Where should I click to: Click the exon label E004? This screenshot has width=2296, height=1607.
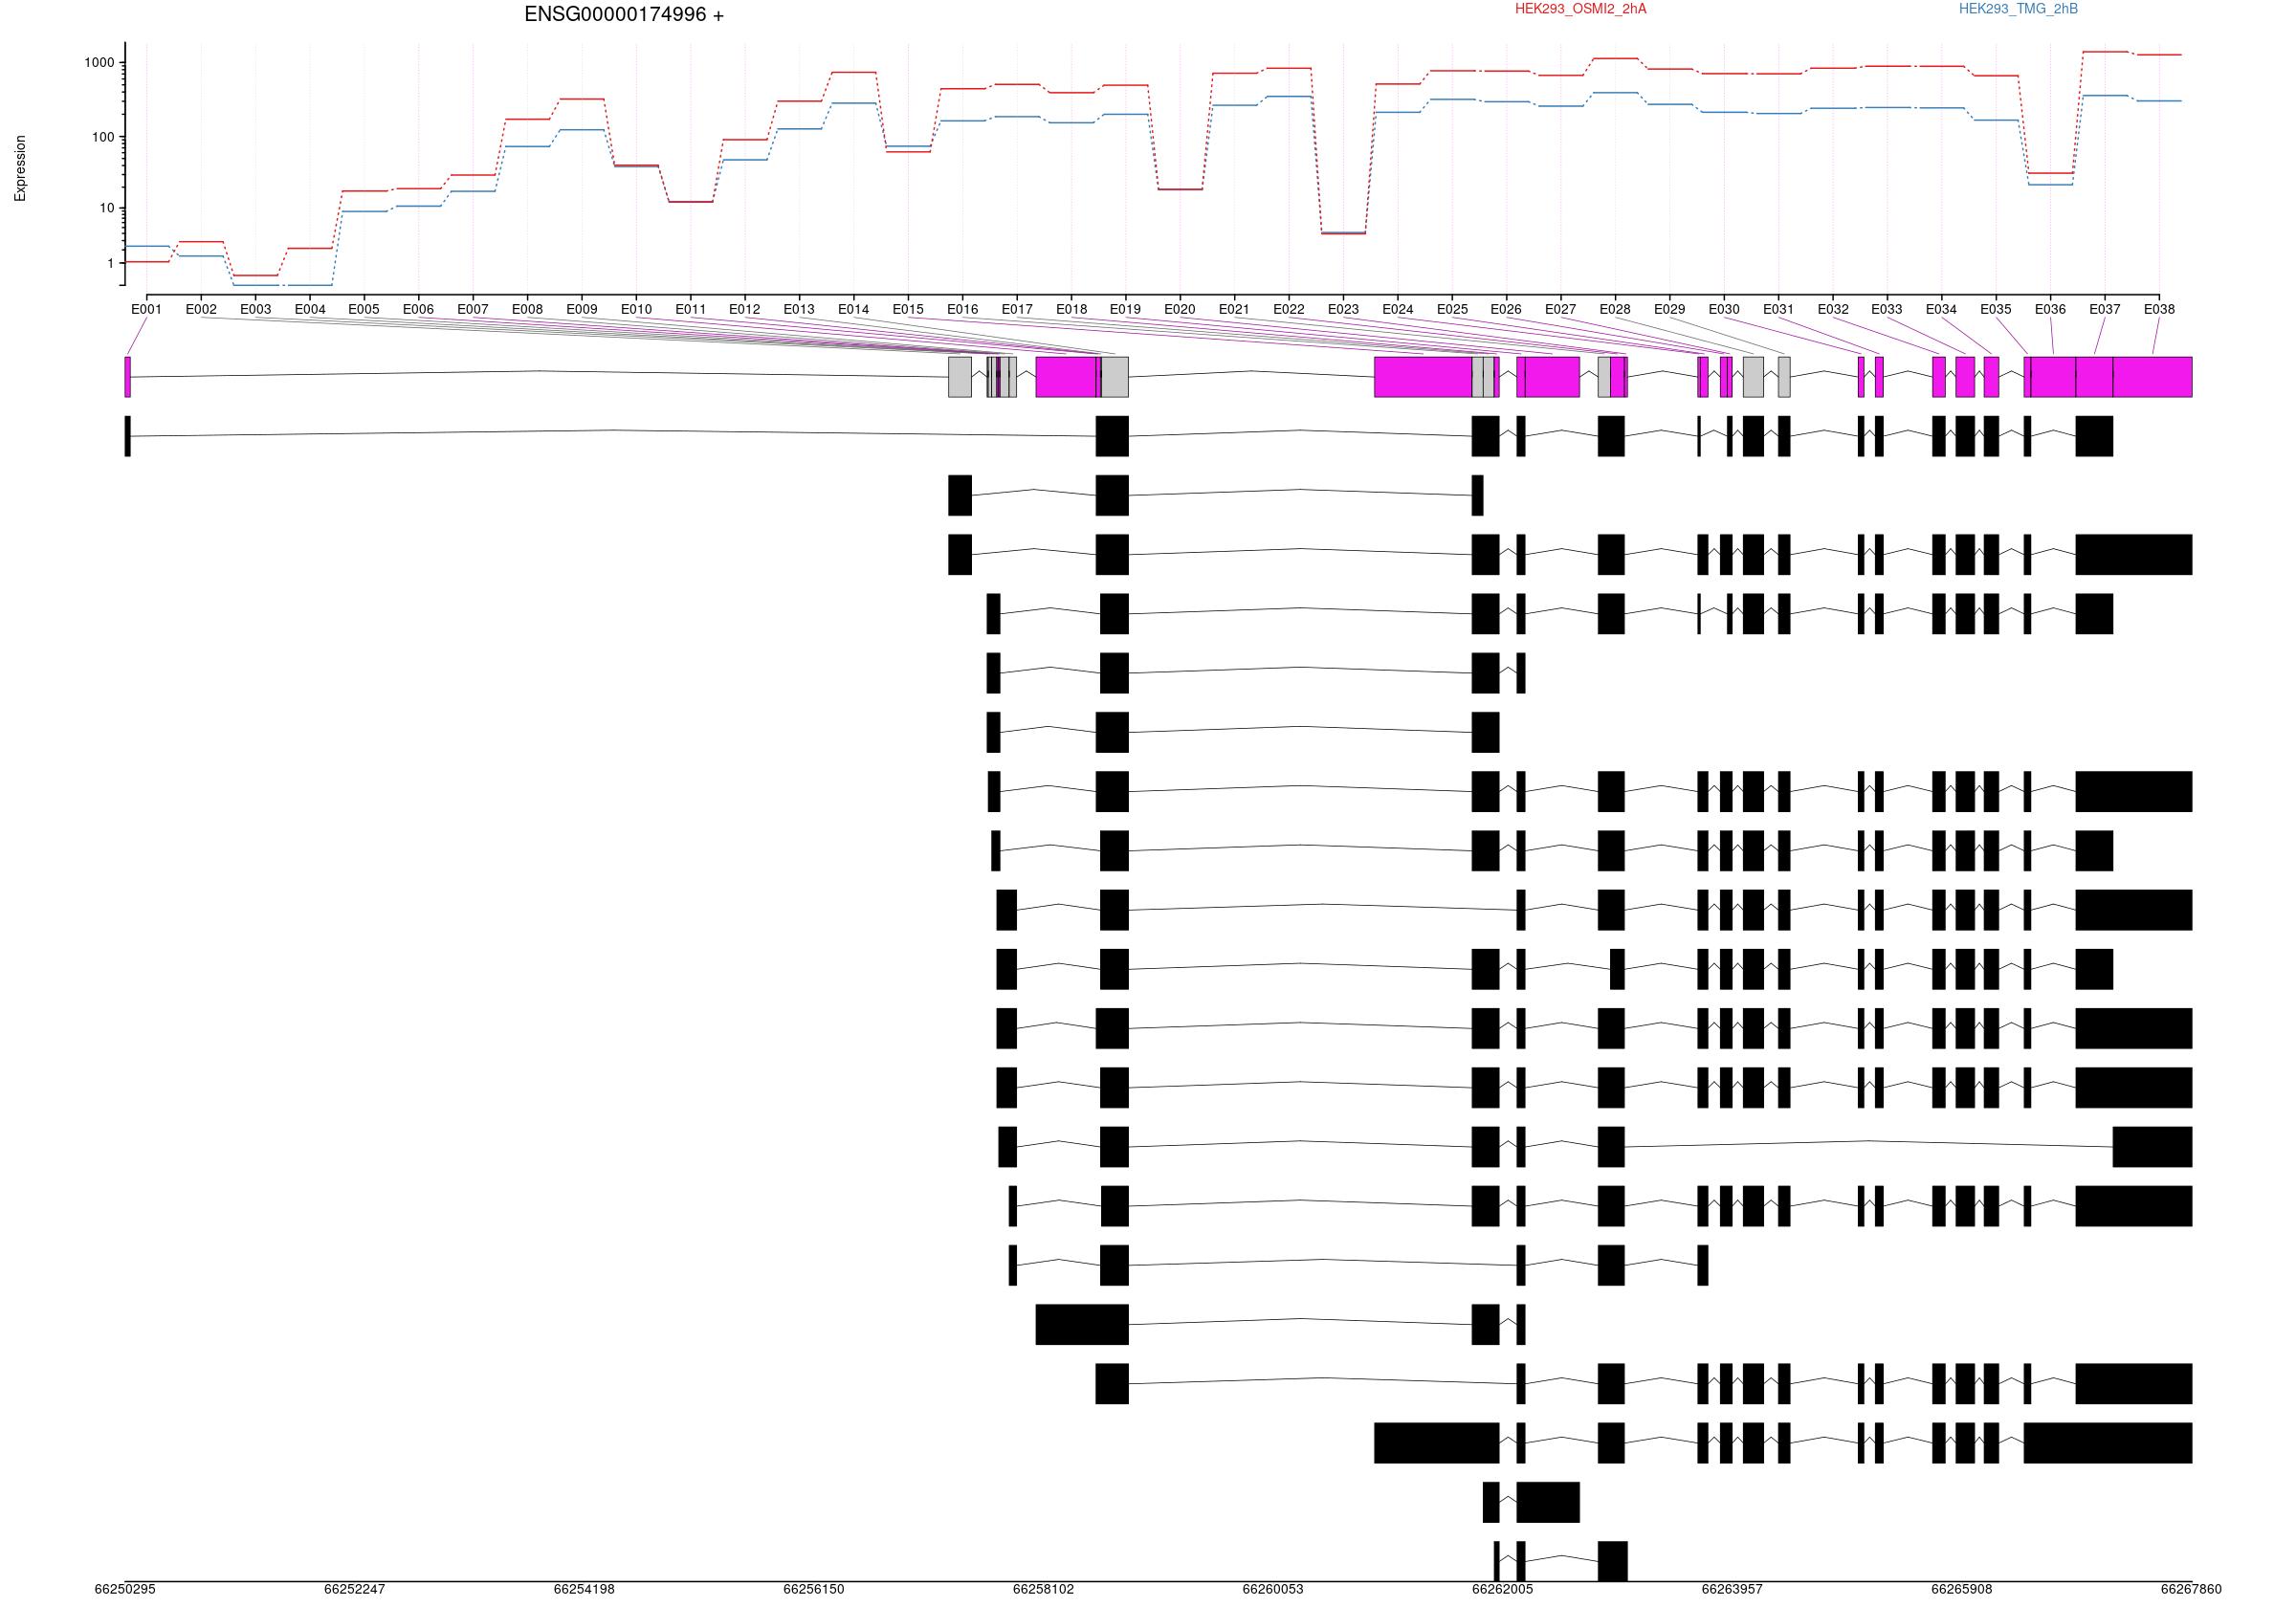pos(310,309)
